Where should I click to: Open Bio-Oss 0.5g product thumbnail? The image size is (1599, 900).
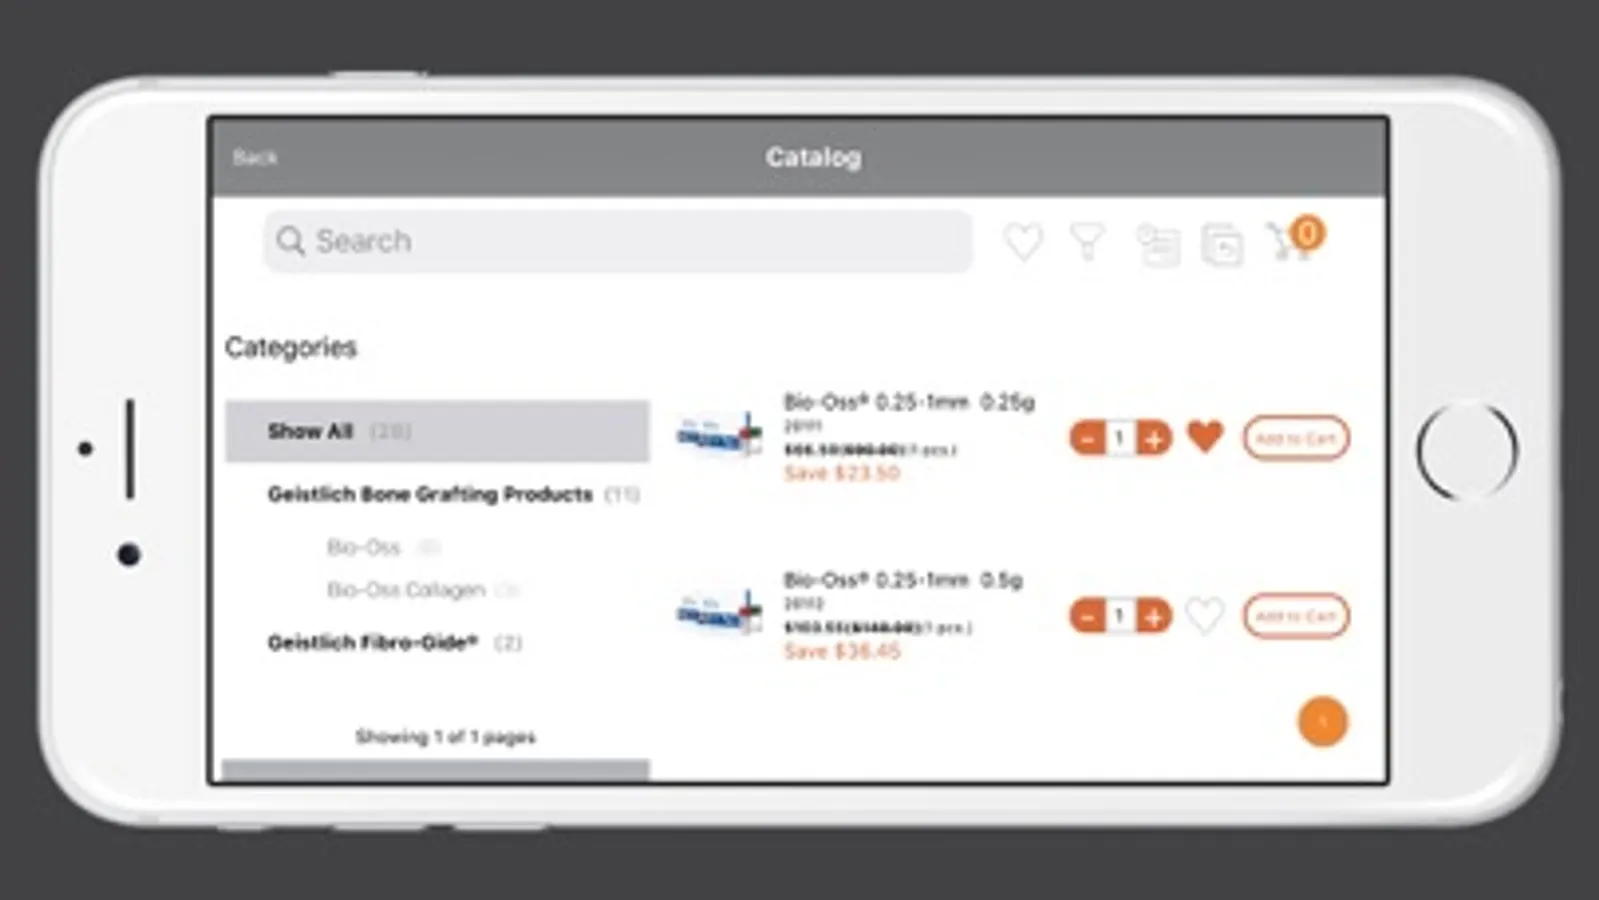[719, 611]
